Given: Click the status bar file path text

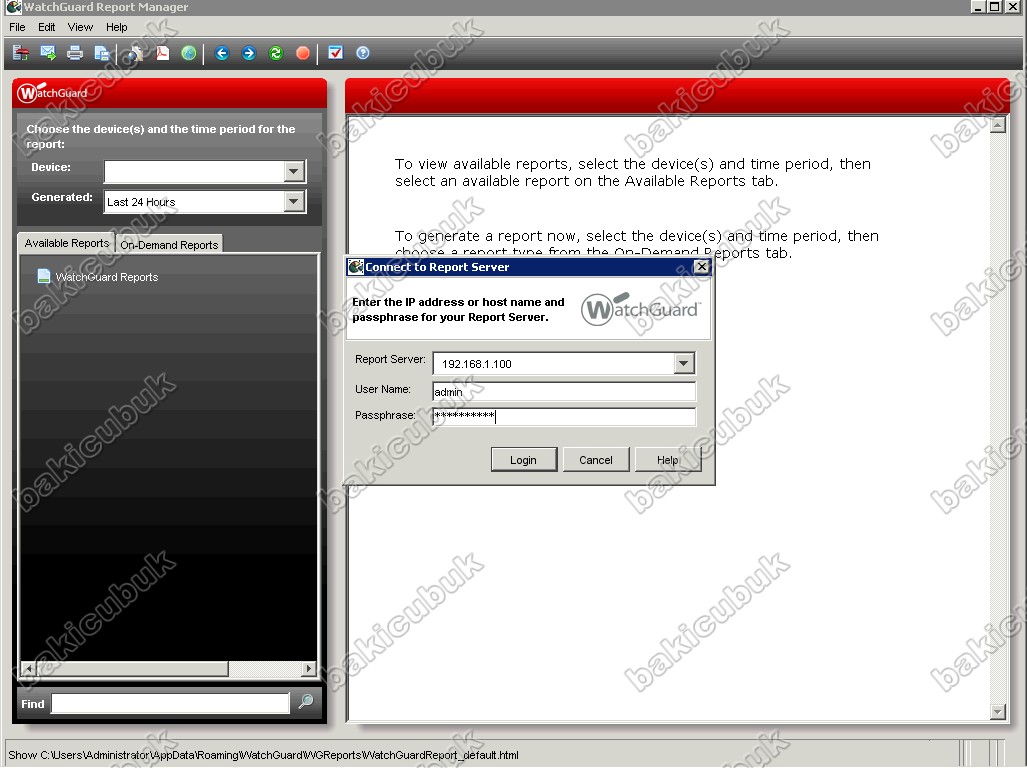Looking at the screenshot, I should tap(263, 755).
